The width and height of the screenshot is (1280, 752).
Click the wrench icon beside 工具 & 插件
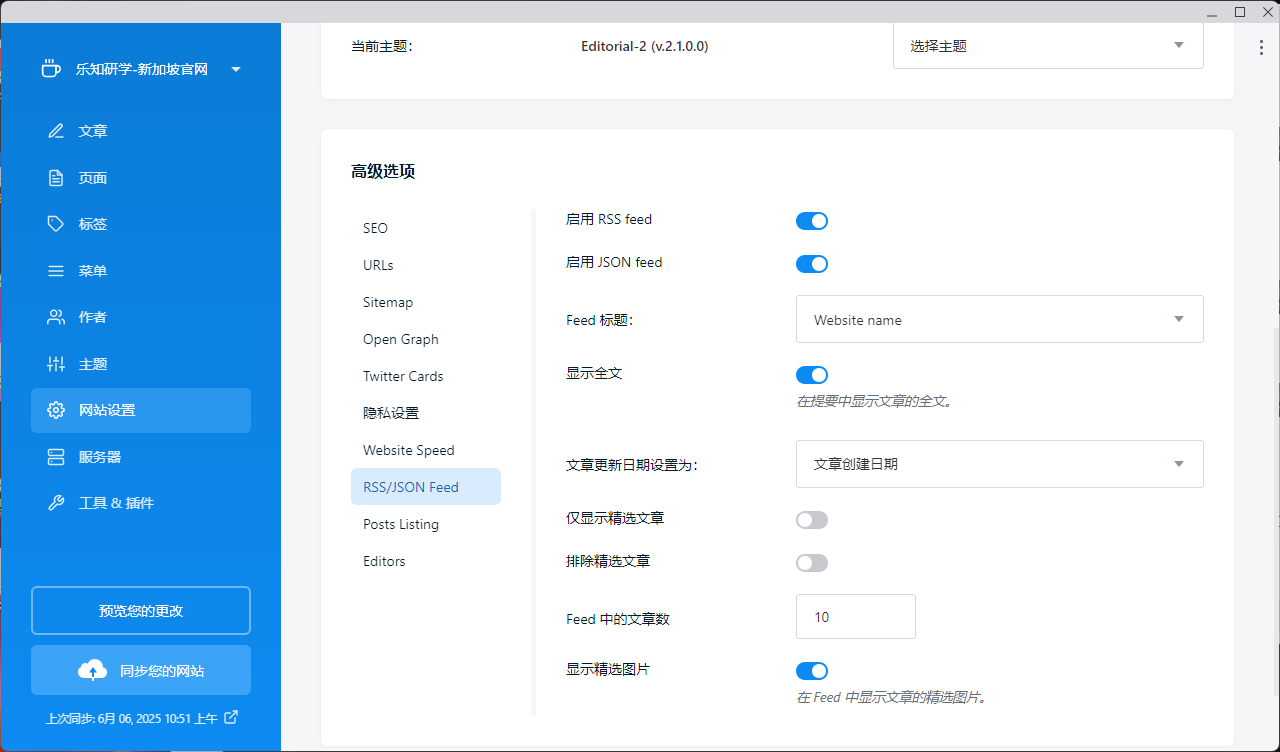point(56,503)
